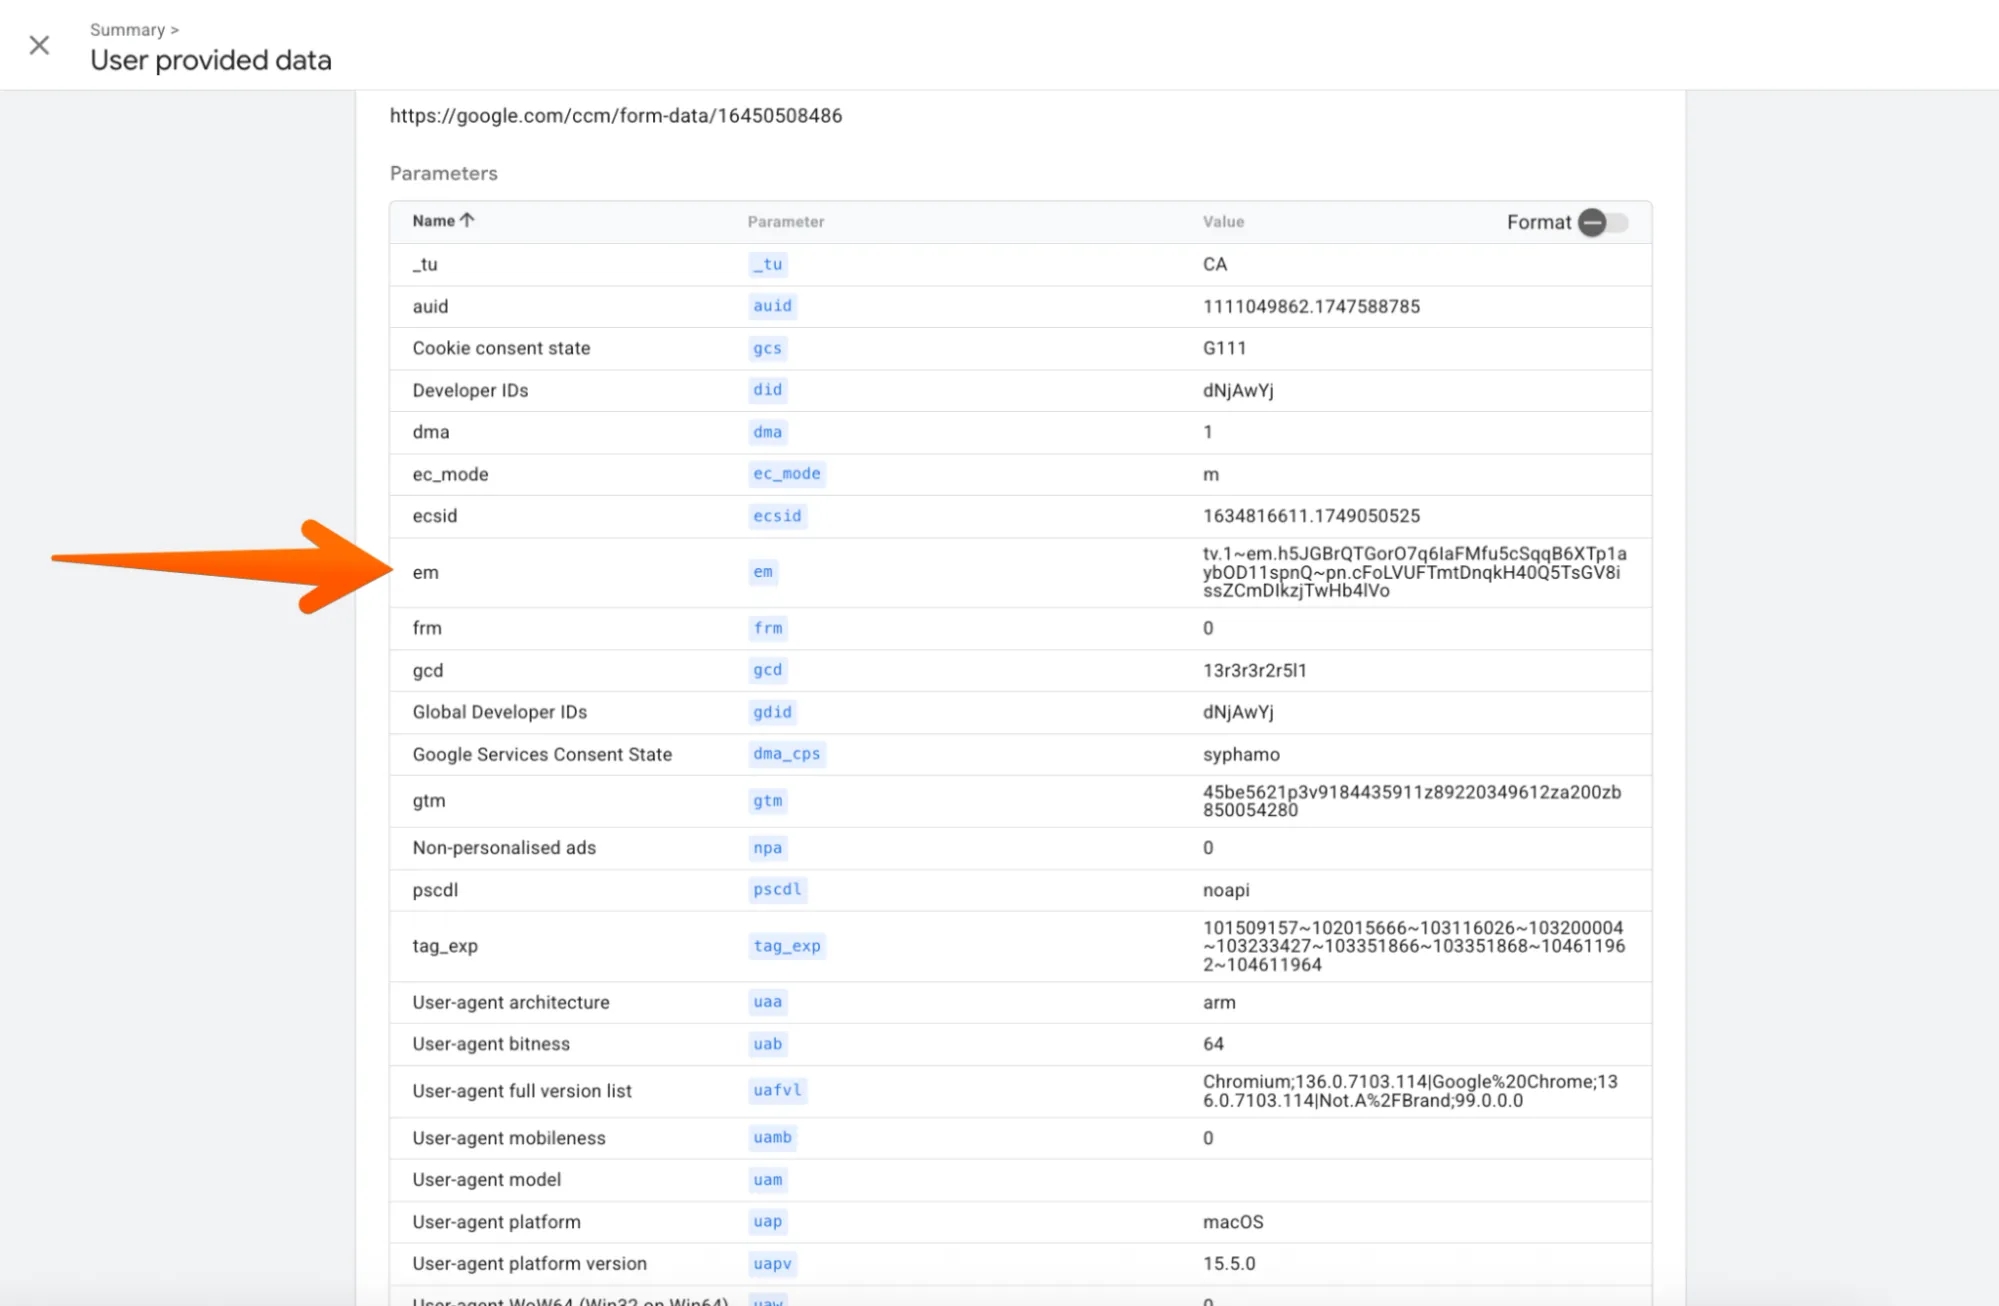Viewport: 1999px width, 1306px height.
Task: Click the did parameter chip
Action: [x=767, y=390]
